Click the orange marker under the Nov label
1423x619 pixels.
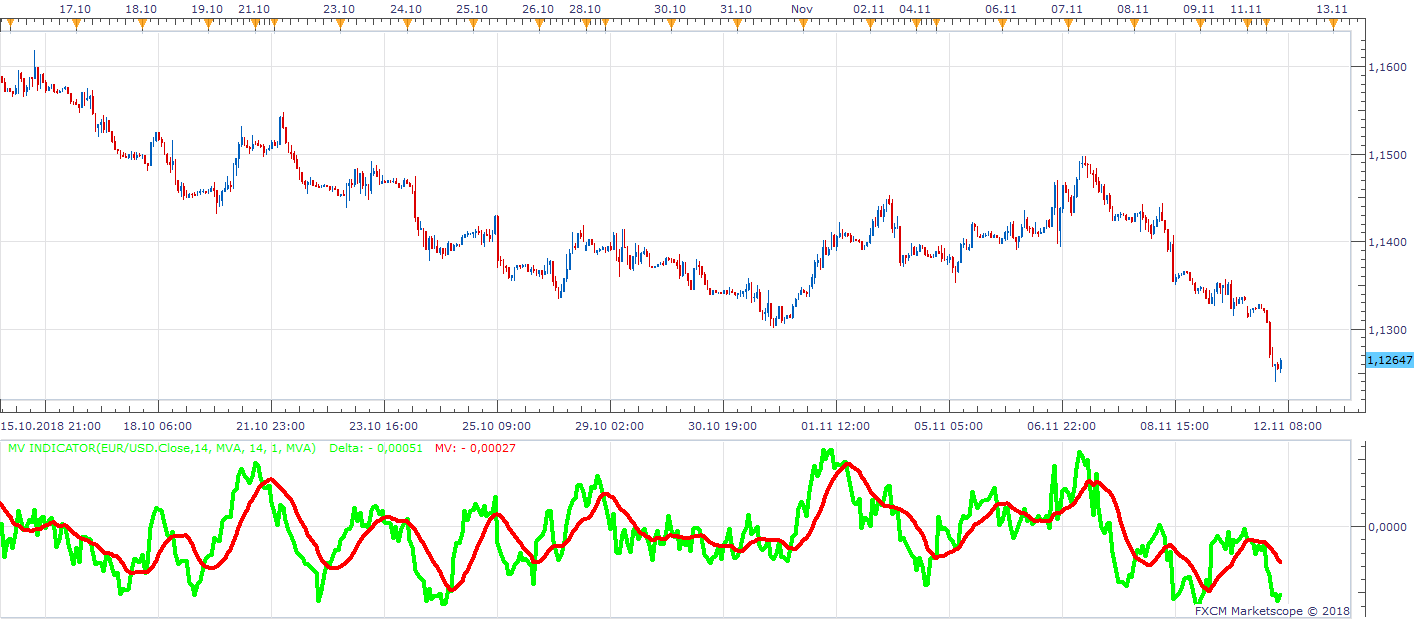pos(802,24)
